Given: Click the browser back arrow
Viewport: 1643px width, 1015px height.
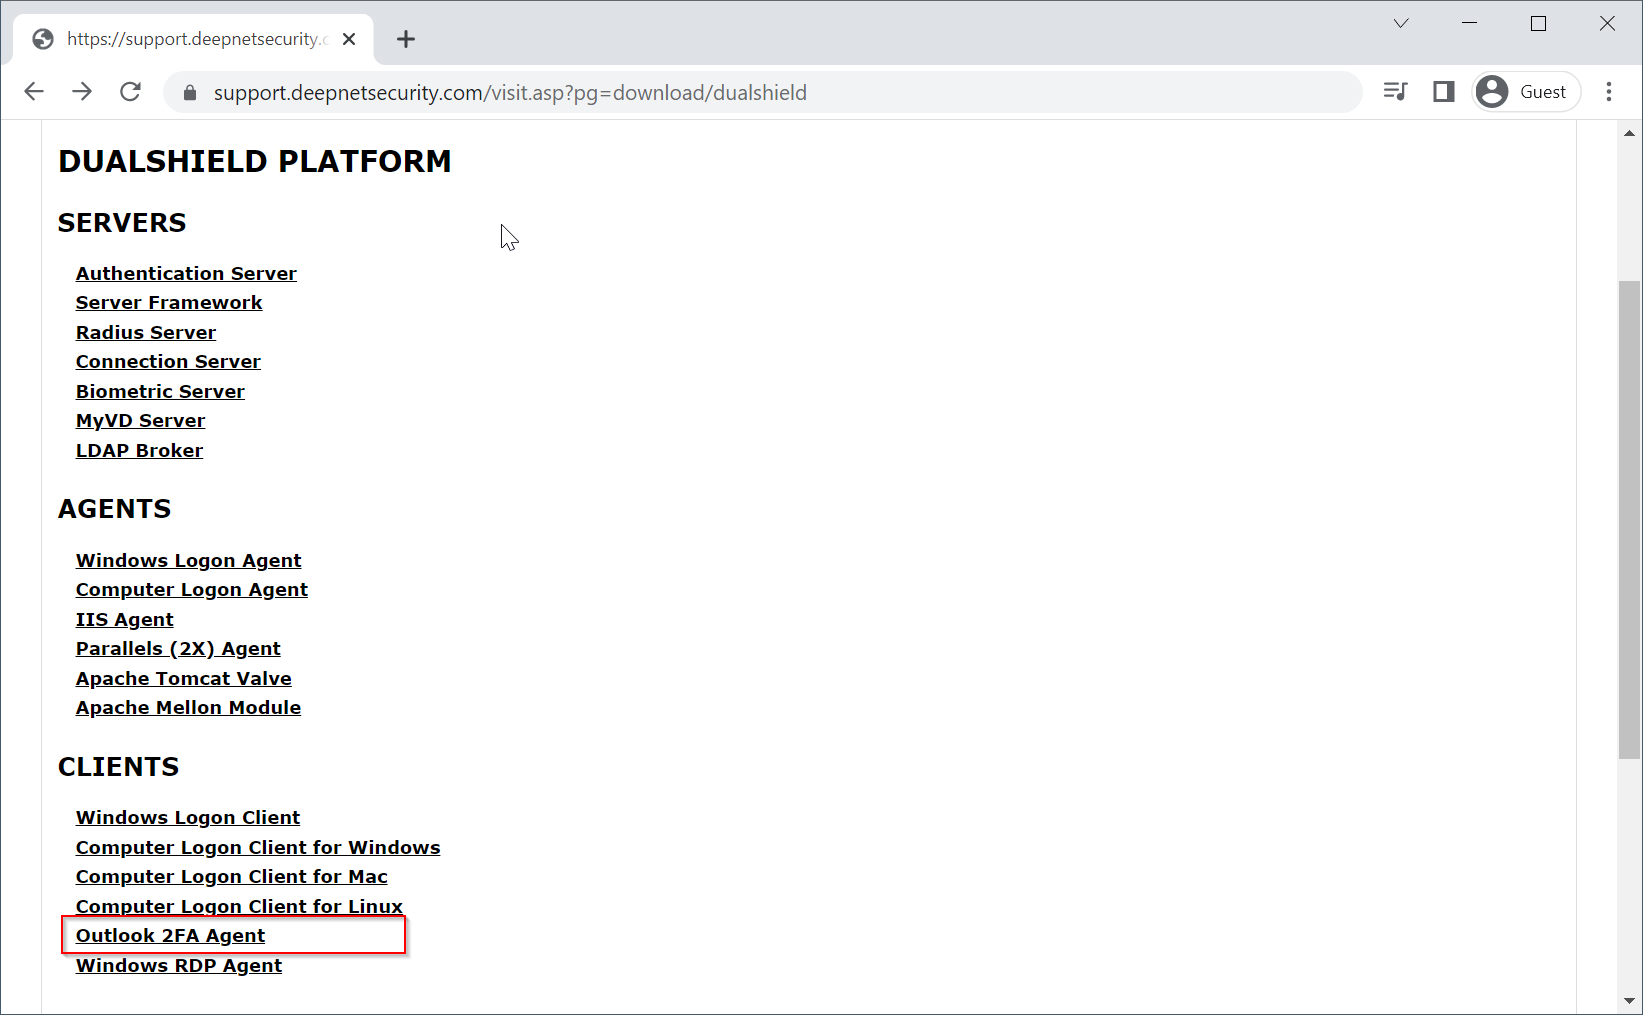Looking at the screenshot, I should coord(34,92).
